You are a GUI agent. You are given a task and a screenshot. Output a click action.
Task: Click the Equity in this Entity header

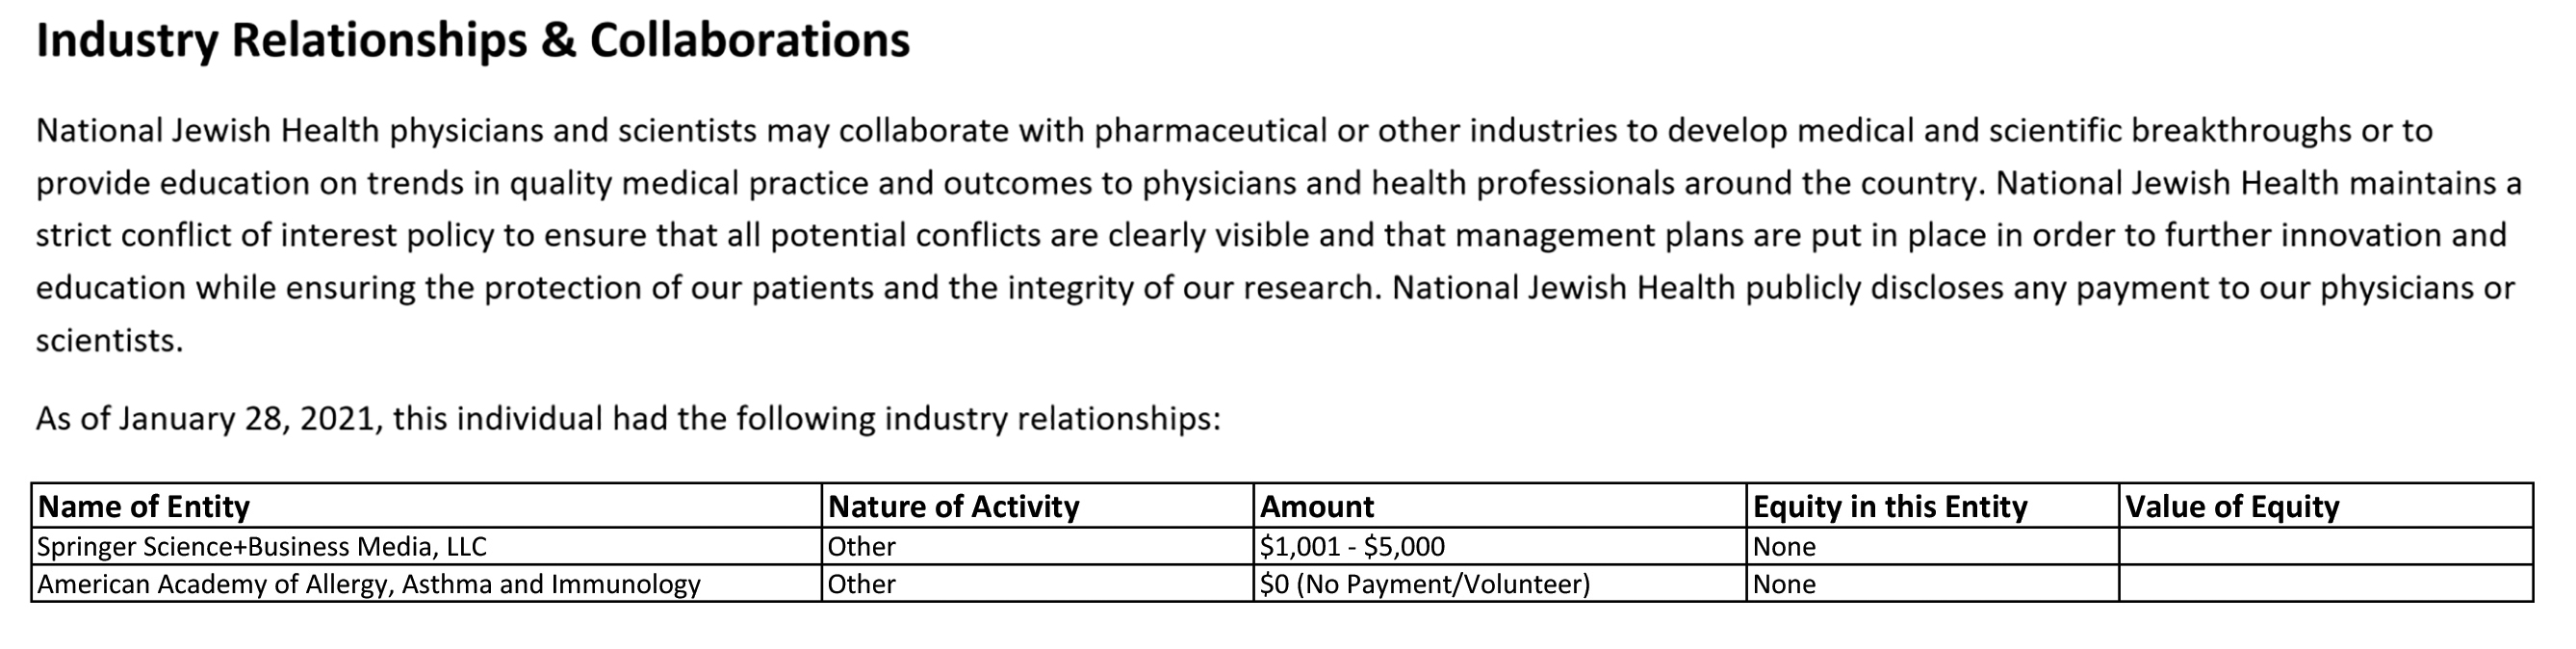pyautogui.click(x=1934, y=506)
